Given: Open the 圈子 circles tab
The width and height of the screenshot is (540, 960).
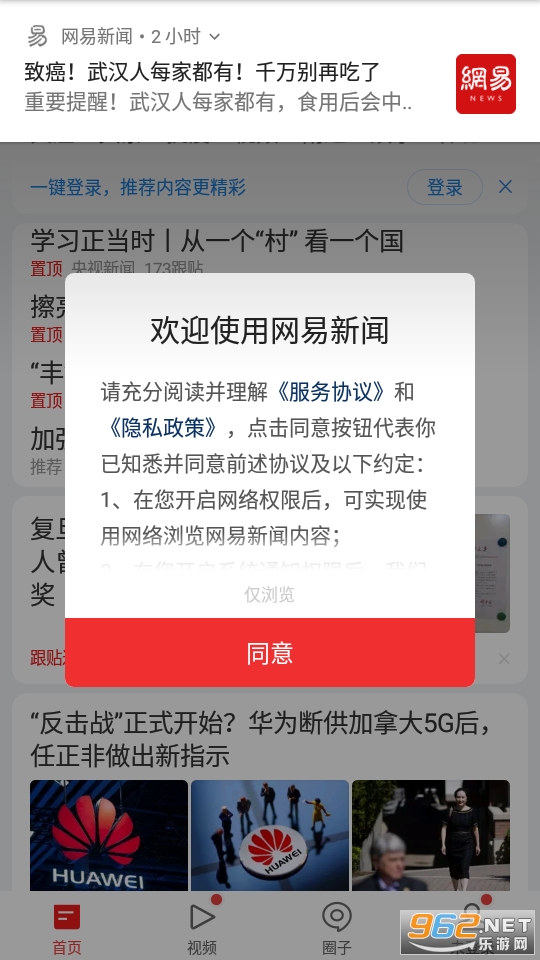Looking at the screenshot, I should [x=337, y=929].
